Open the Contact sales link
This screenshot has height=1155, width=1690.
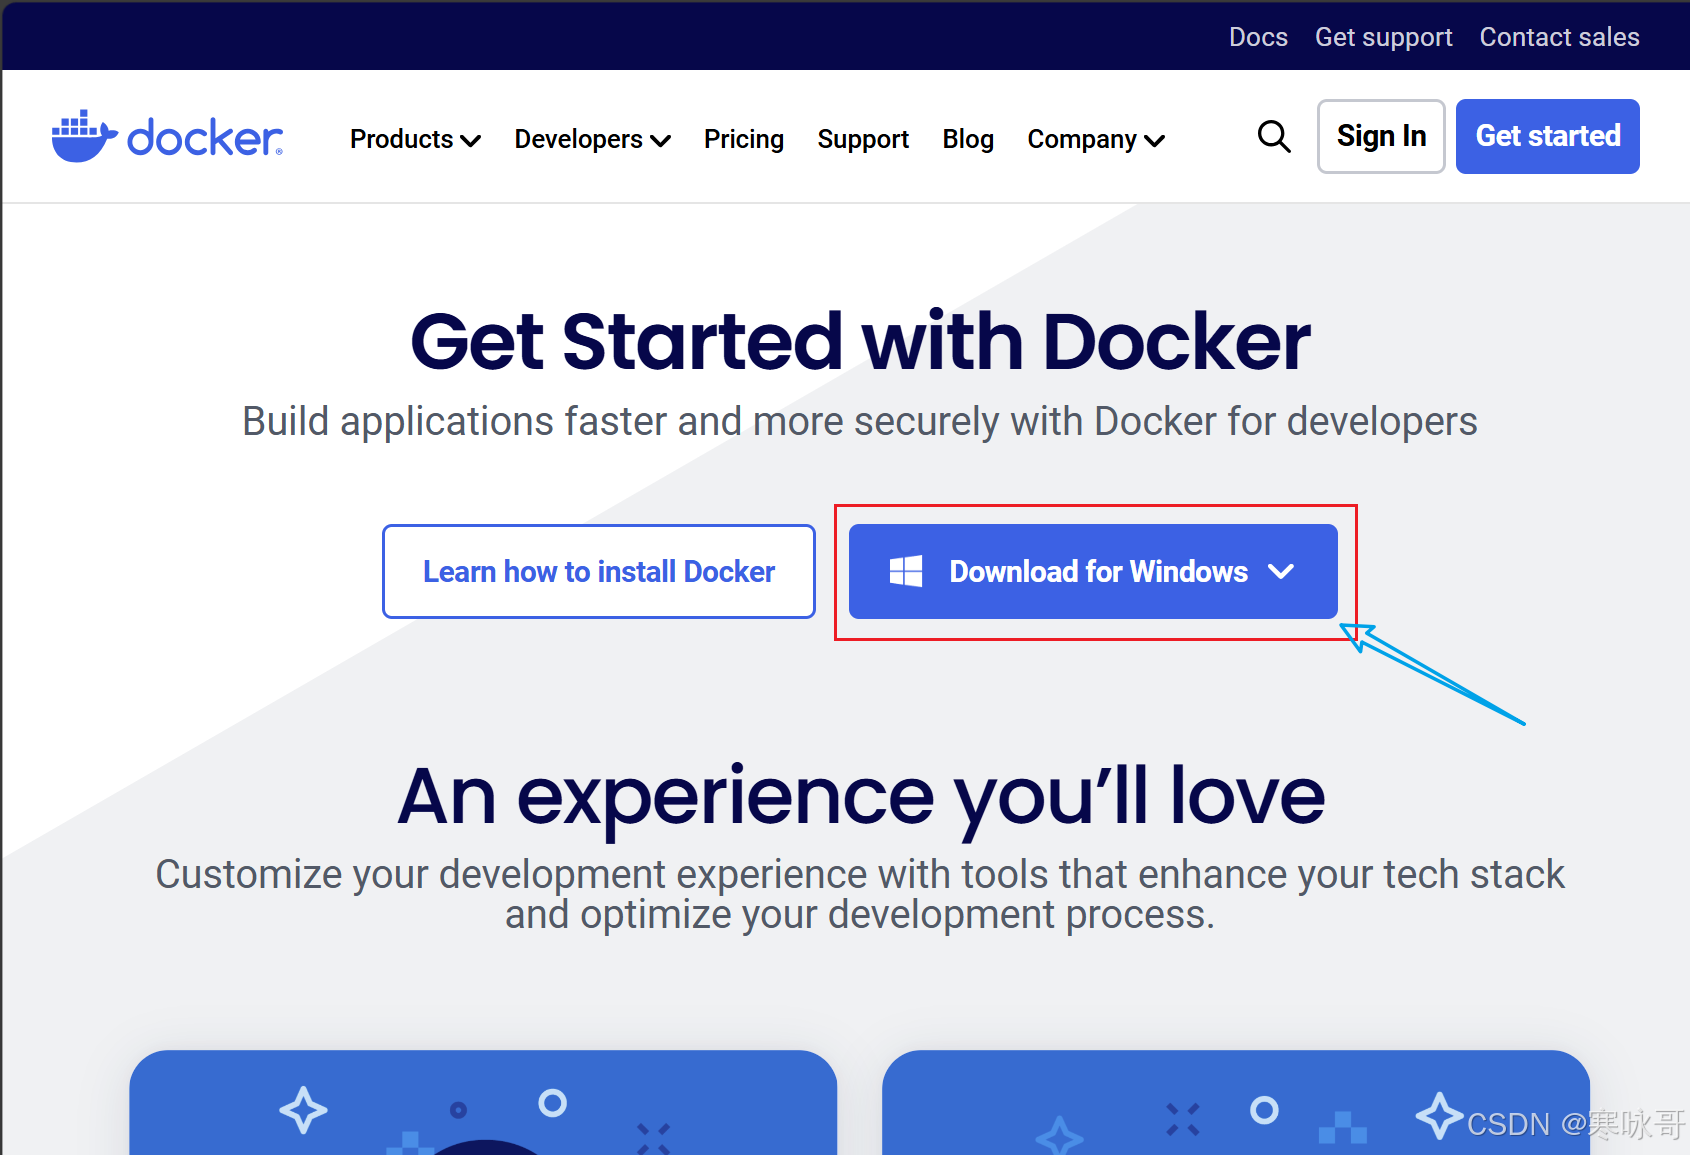[x=1560, y=37]
